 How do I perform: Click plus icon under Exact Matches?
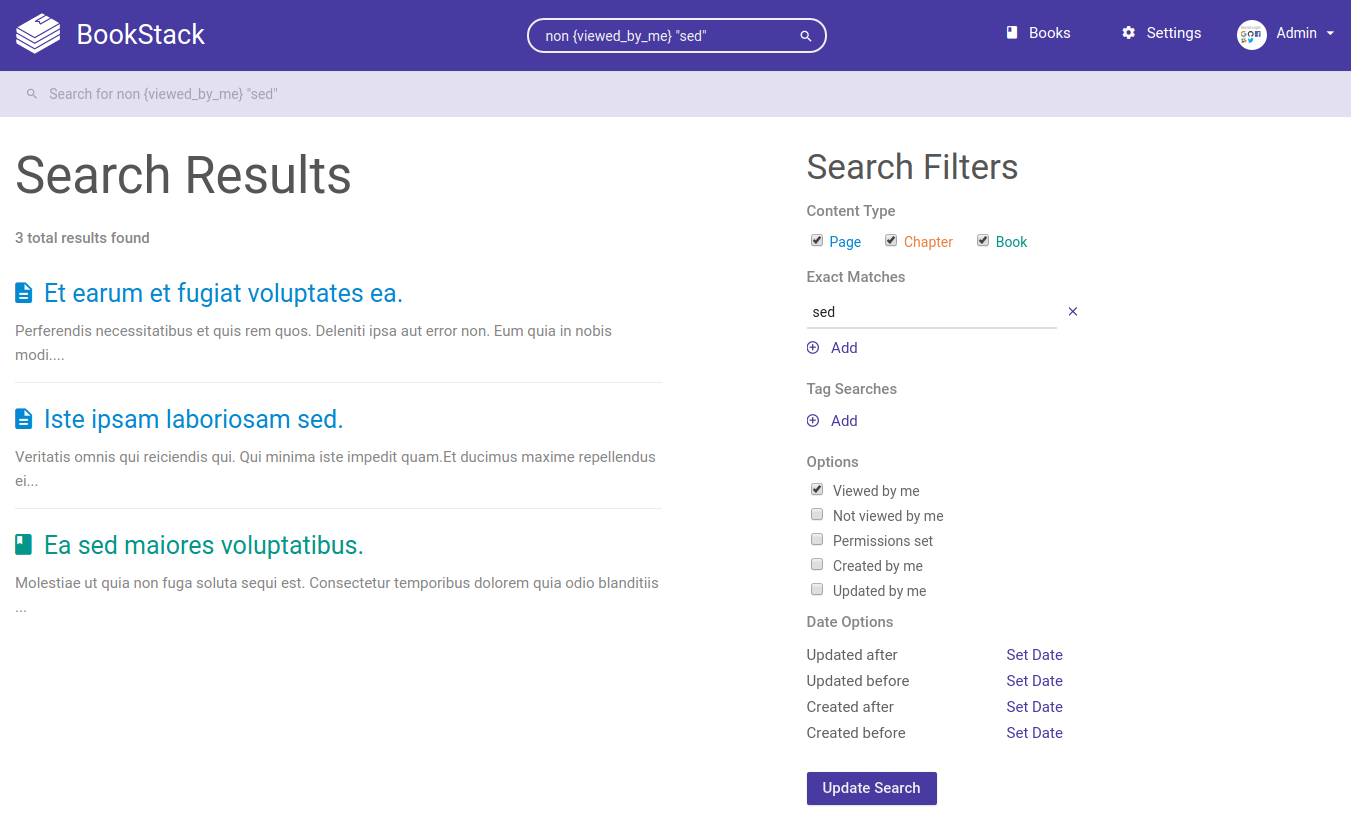point(813,348)
